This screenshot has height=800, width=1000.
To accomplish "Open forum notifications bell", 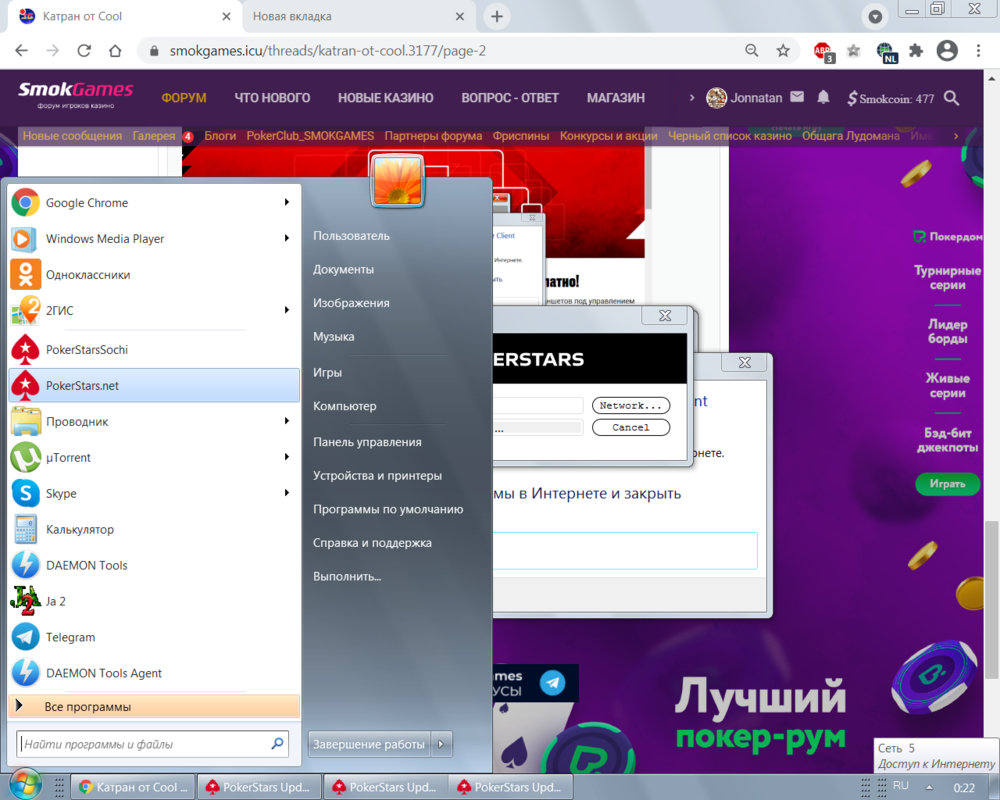I will (823, 97).
